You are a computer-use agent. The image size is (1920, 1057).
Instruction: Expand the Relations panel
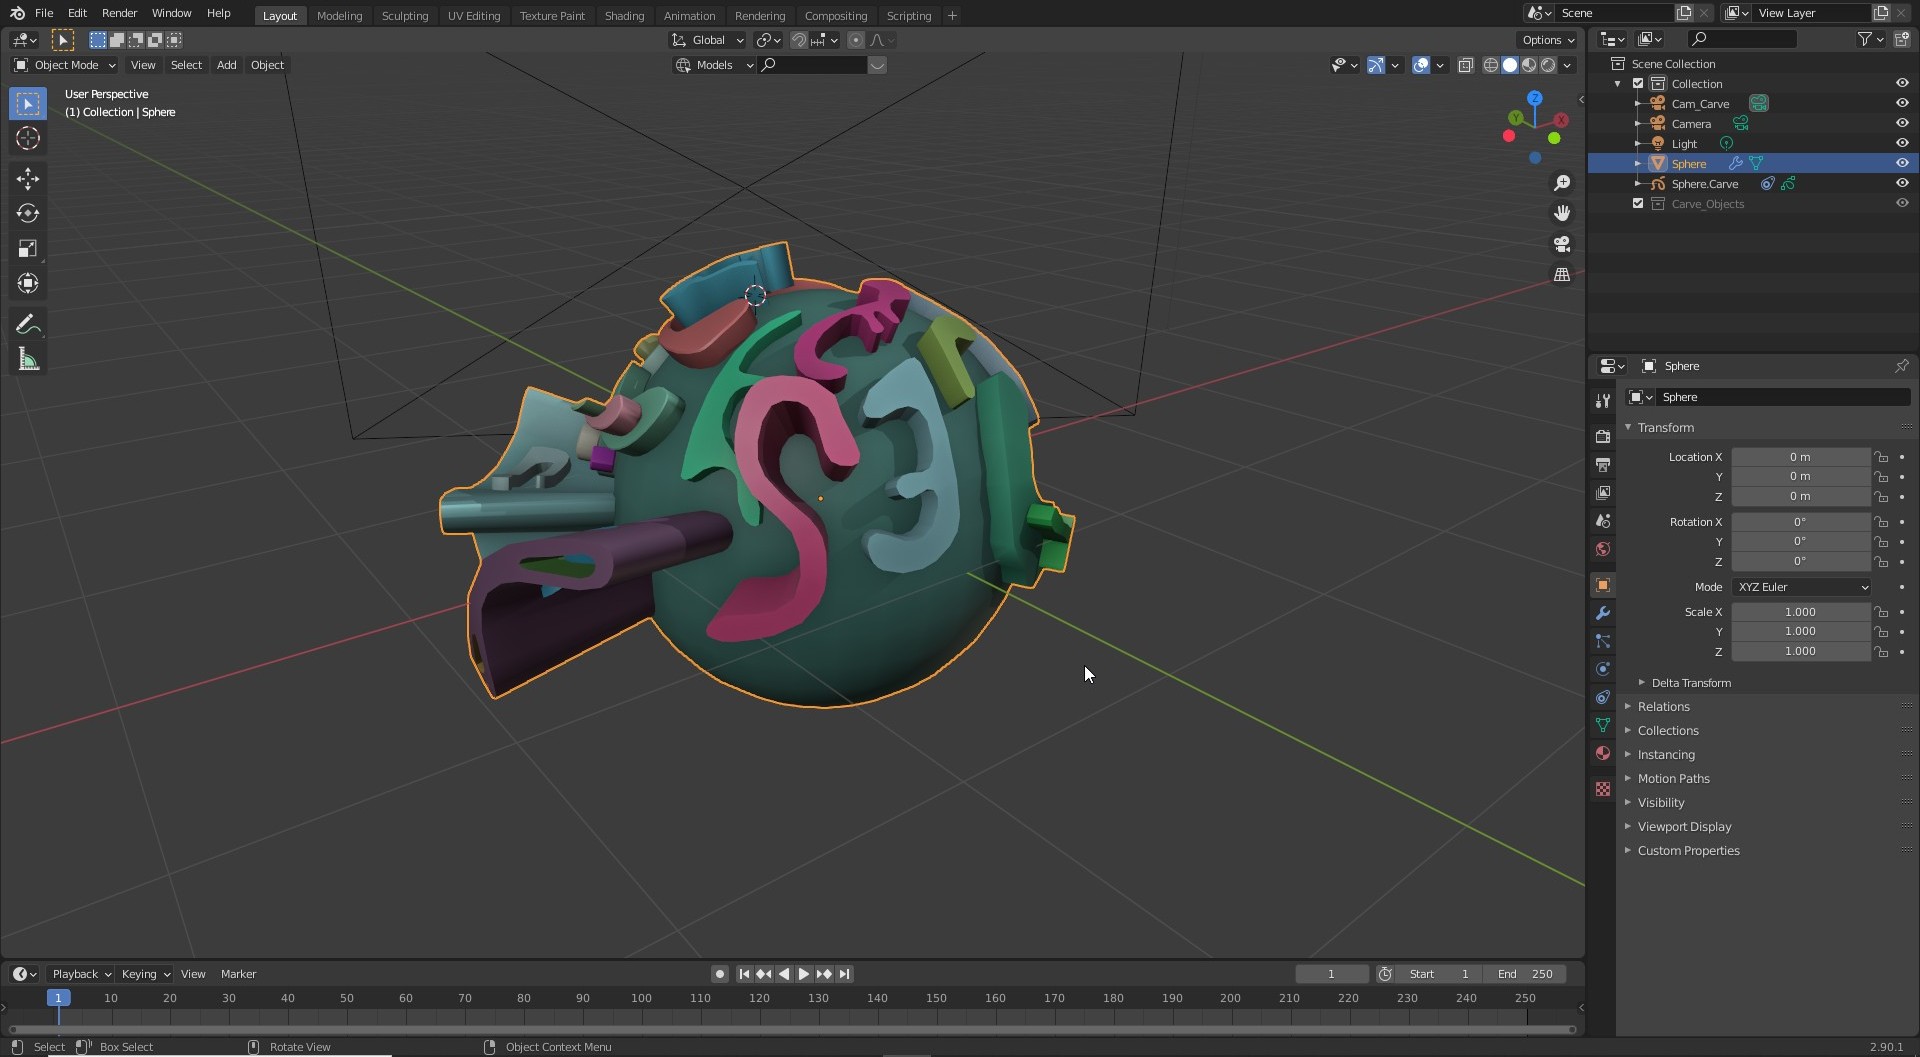1663,707
